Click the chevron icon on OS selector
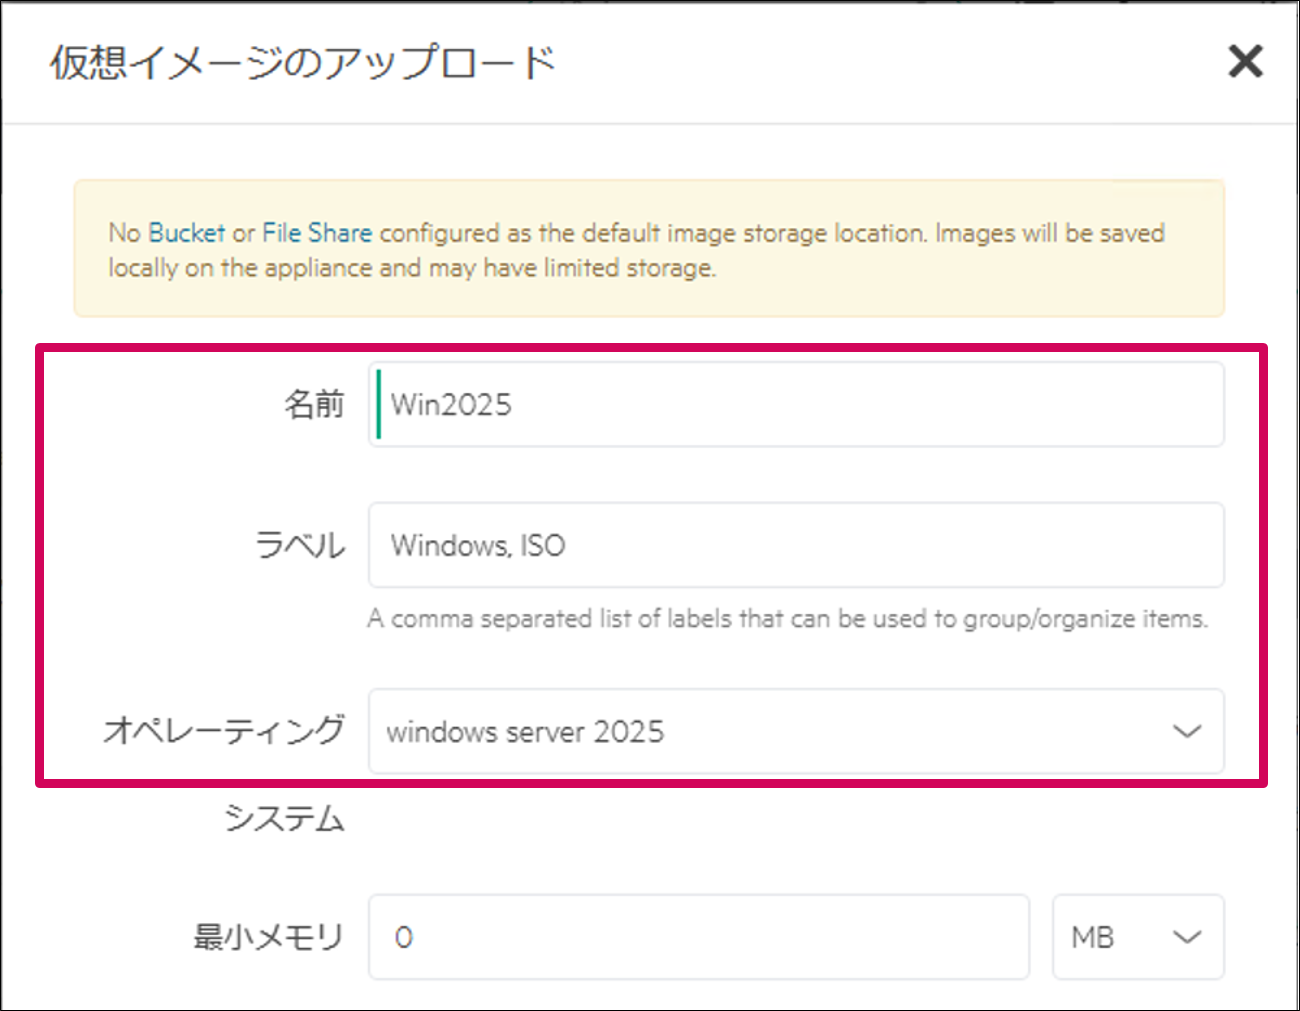This screenshot has width=1300, height=1011. point(1186,732)
